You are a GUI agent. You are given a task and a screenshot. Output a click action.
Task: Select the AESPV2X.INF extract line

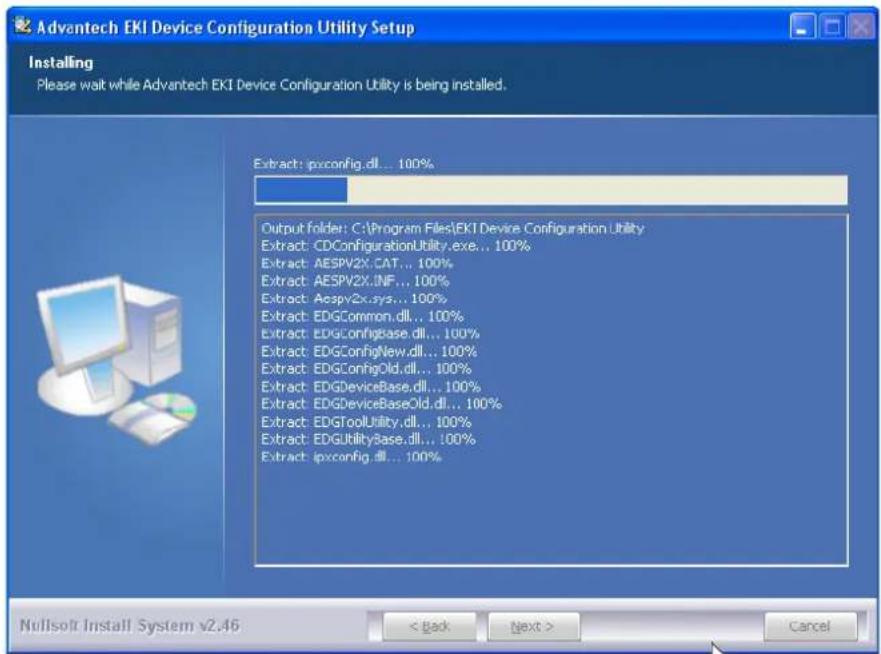click(355, 280)
